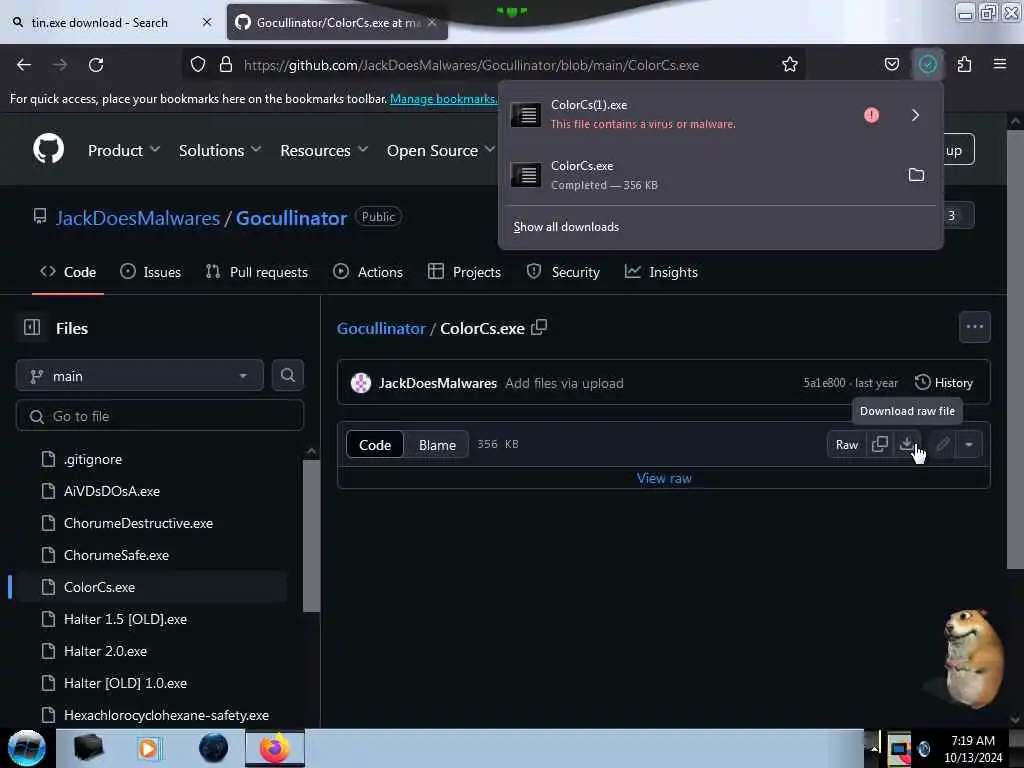Open the extensions puzzle icon

[x=964, y=65]
